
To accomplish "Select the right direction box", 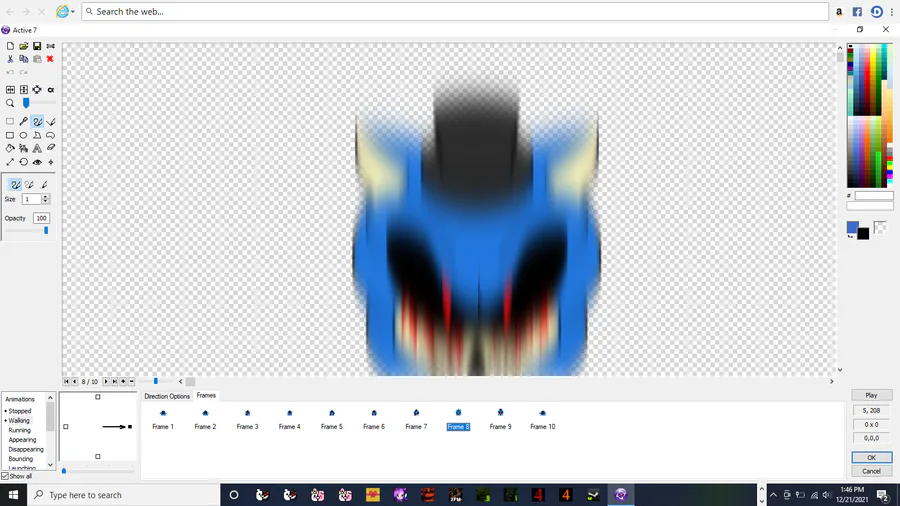I will [130, 427].
